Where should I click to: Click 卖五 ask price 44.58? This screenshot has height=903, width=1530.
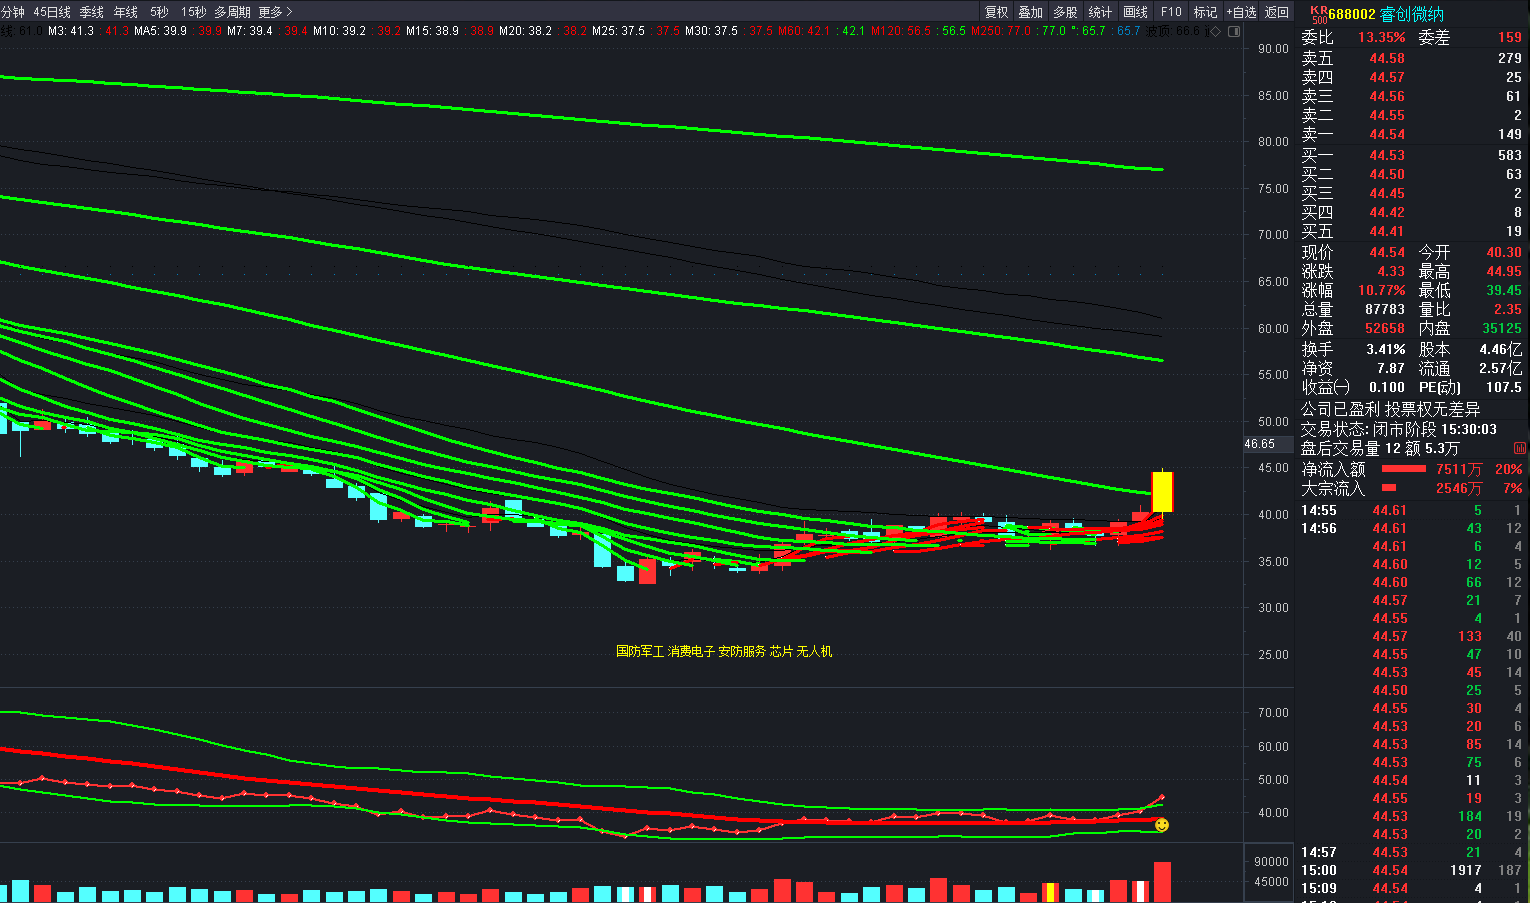click(1387, 58)
